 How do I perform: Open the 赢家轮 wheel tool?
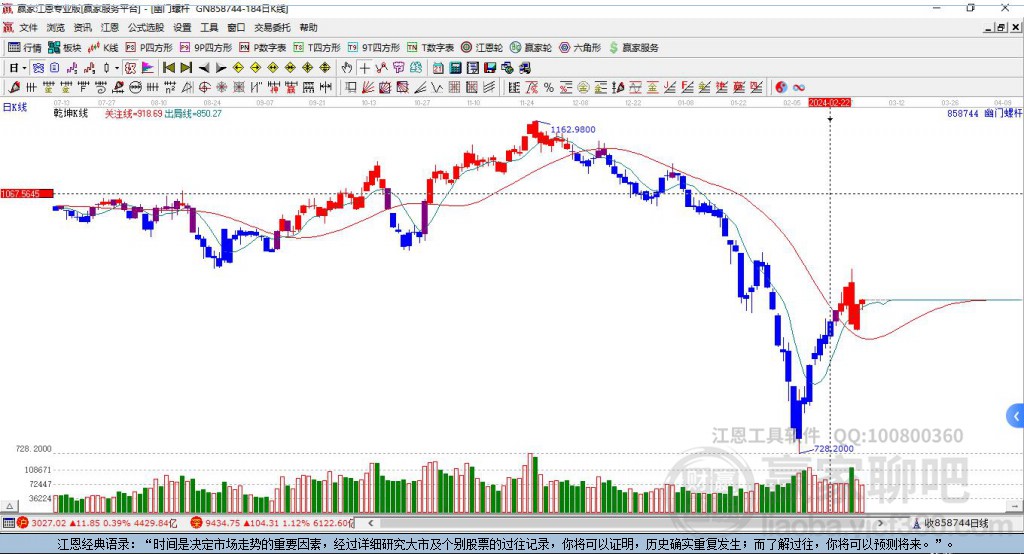[531, 48]
